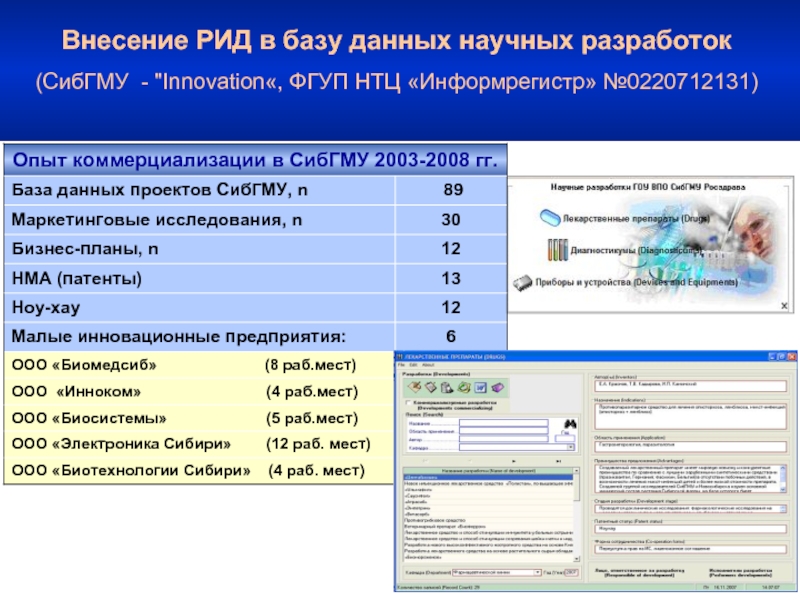Close the Drugs window
Image resolution: width=800 pixels, height=600 pixels.
(x=791, y=357)
